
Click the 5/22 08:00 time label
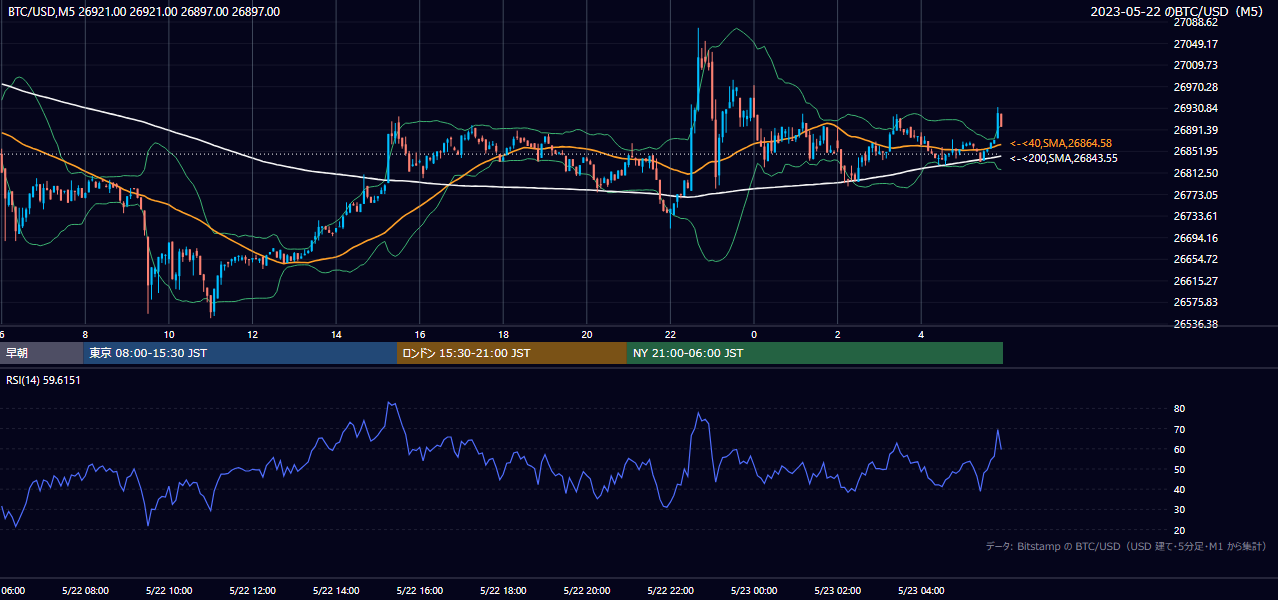pyautogui.click(x=85, y=590)
